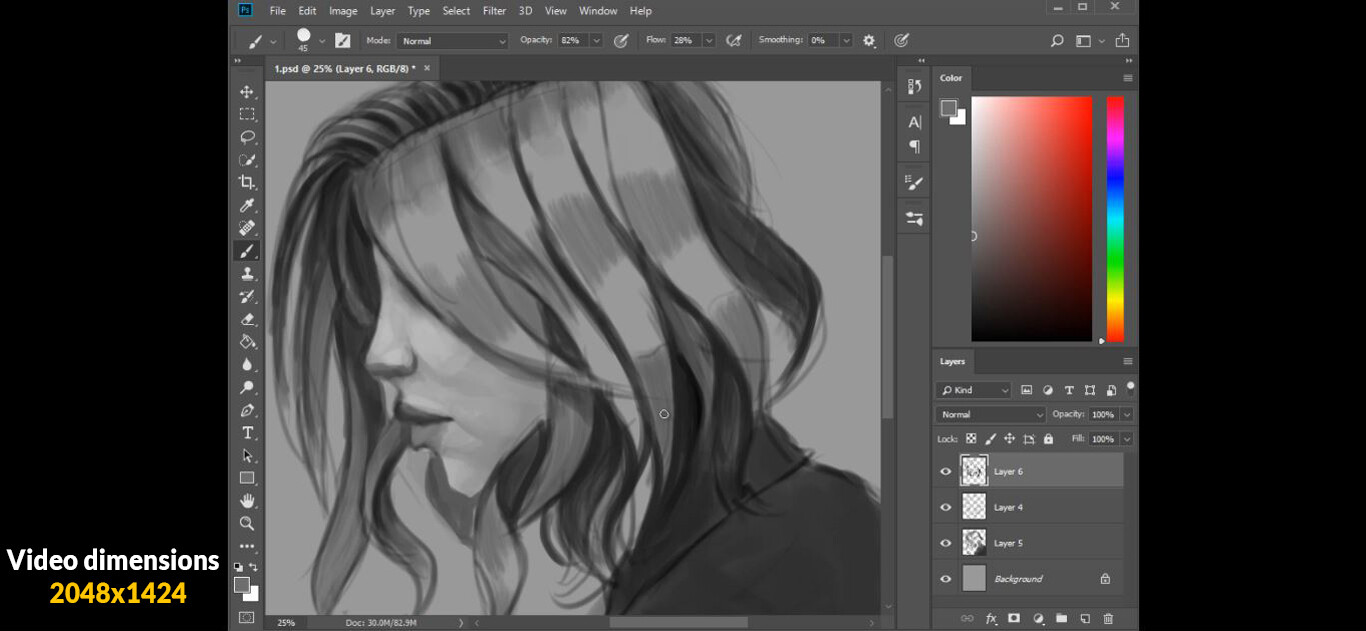This screenshot has height=631, width=1366.
Task: Open the Filter menu
Action: tap(494, 10)
